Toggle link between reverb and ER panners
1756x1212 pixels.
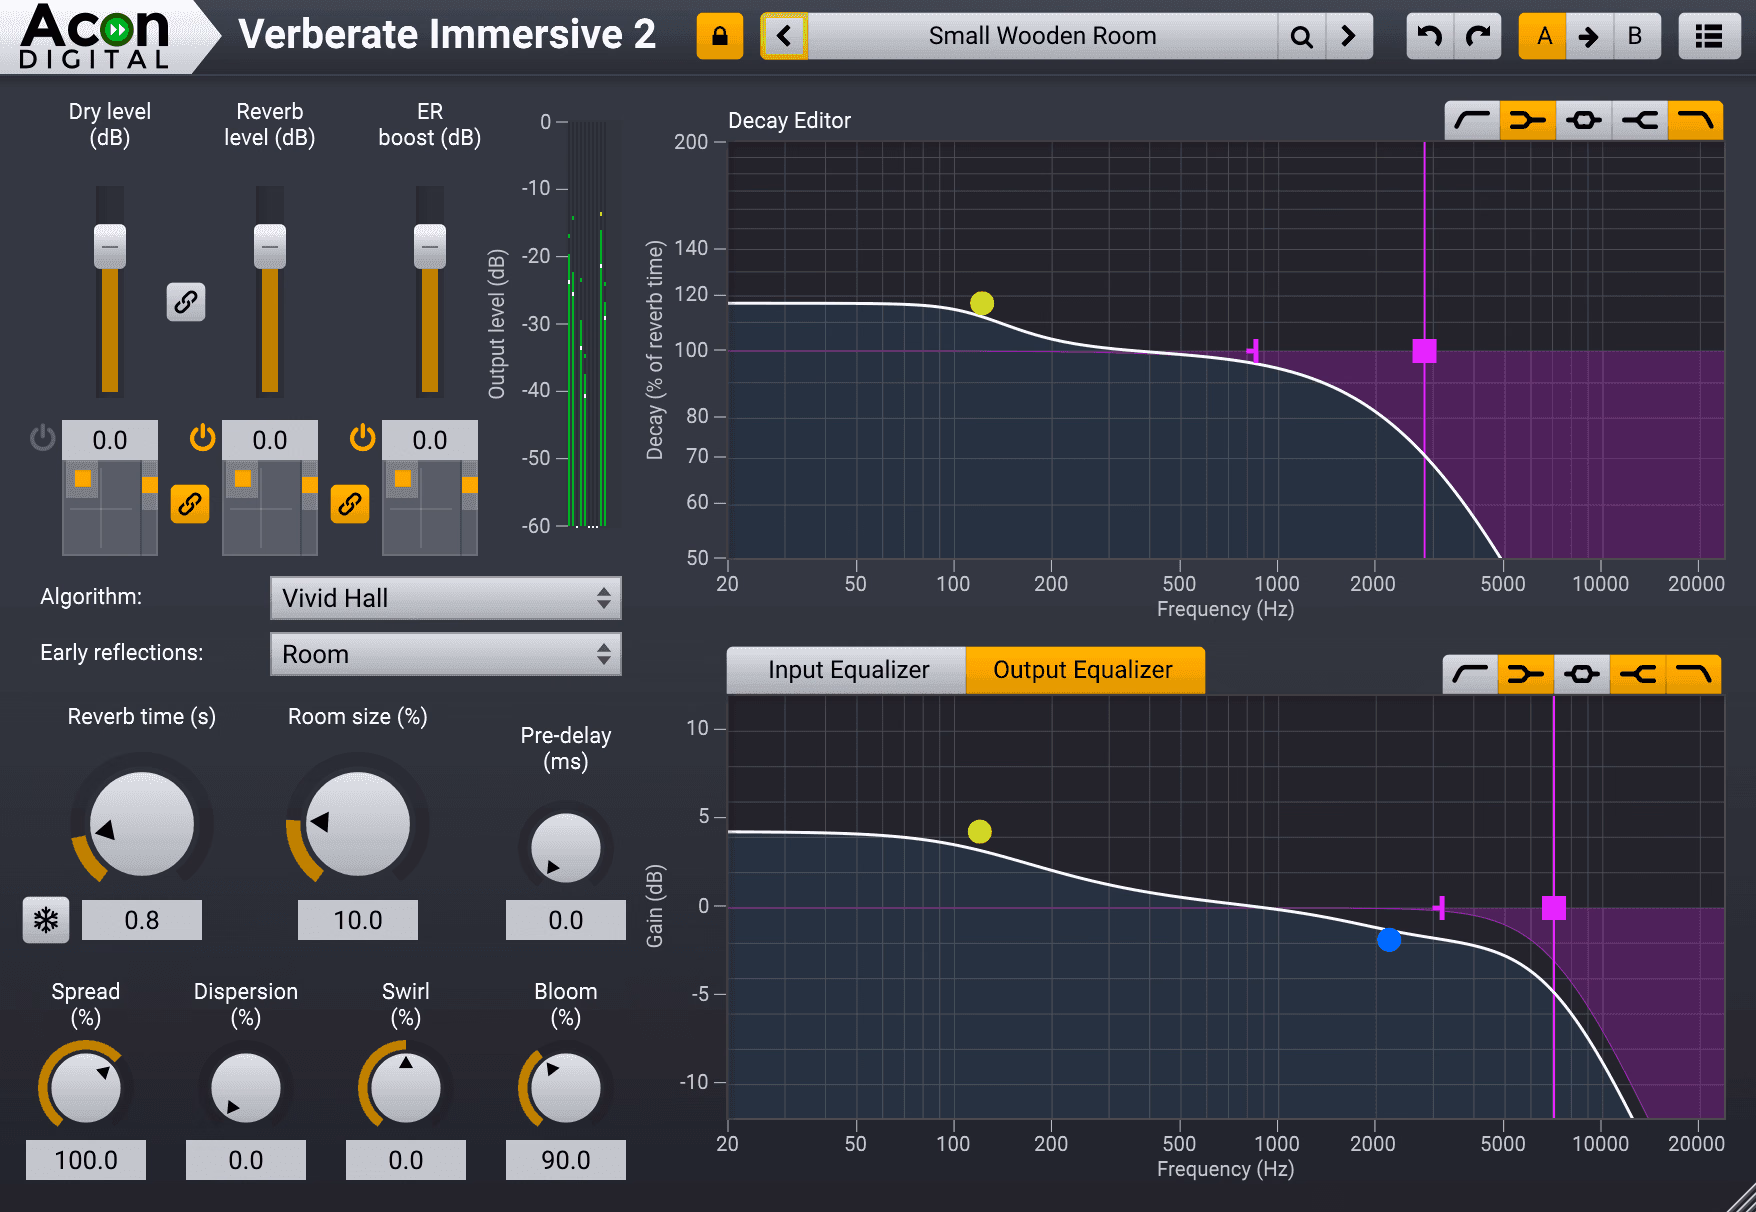350,504
